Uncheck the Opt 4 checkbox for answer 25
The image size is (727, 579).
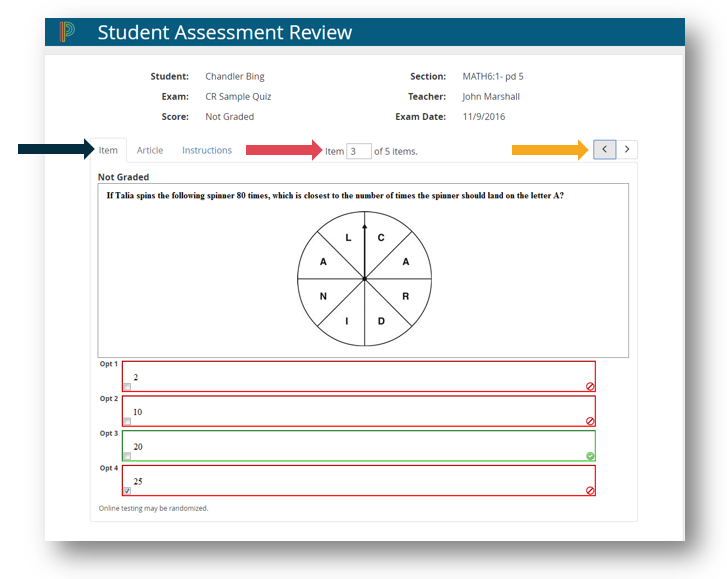point(127,491)
